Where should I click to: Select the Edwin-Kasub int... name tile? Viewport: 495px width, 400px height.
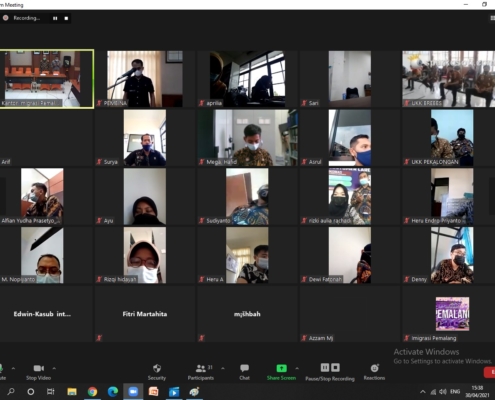(46, 314)
